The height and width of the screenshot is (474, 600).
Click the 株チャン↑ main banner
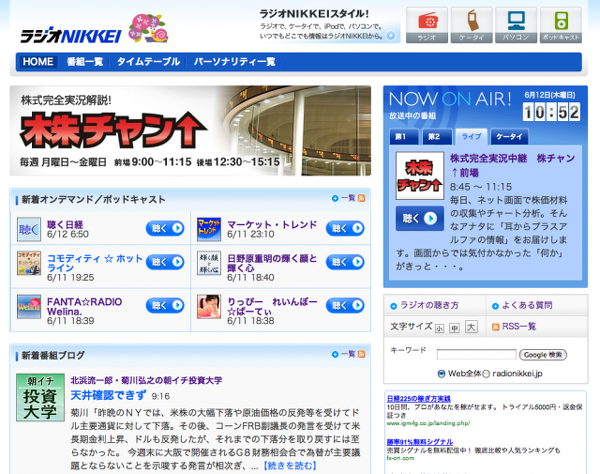tap(190, 131)
